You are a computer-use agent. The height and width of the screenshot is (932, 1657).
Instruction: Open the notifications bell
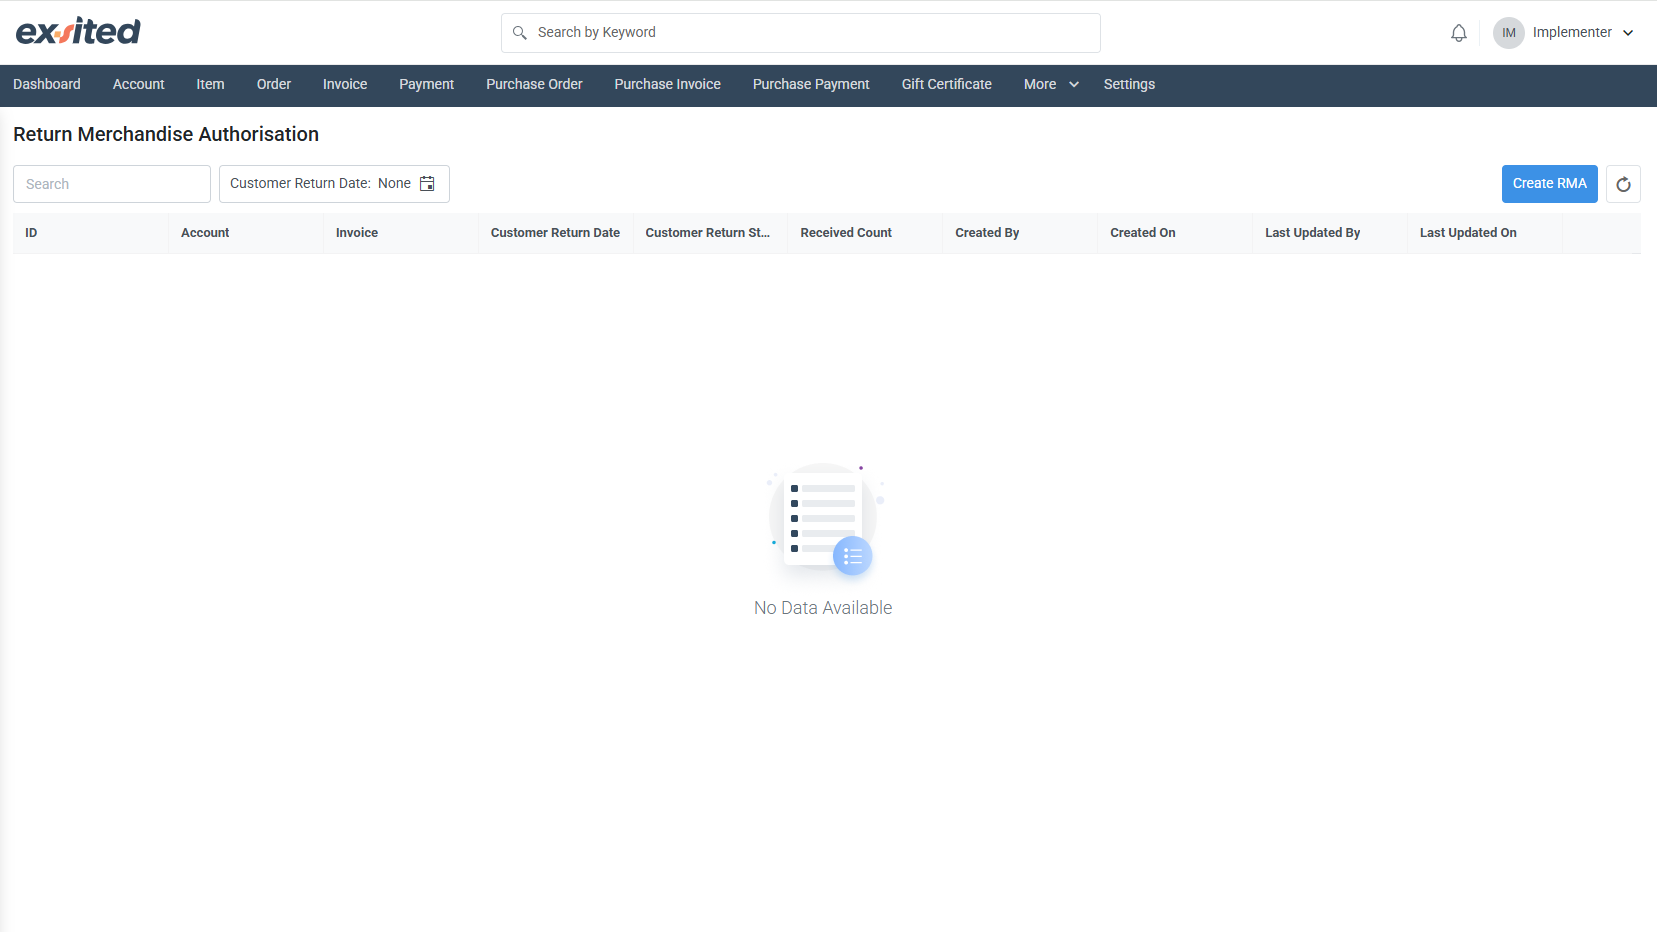(x=1459, y=33)
